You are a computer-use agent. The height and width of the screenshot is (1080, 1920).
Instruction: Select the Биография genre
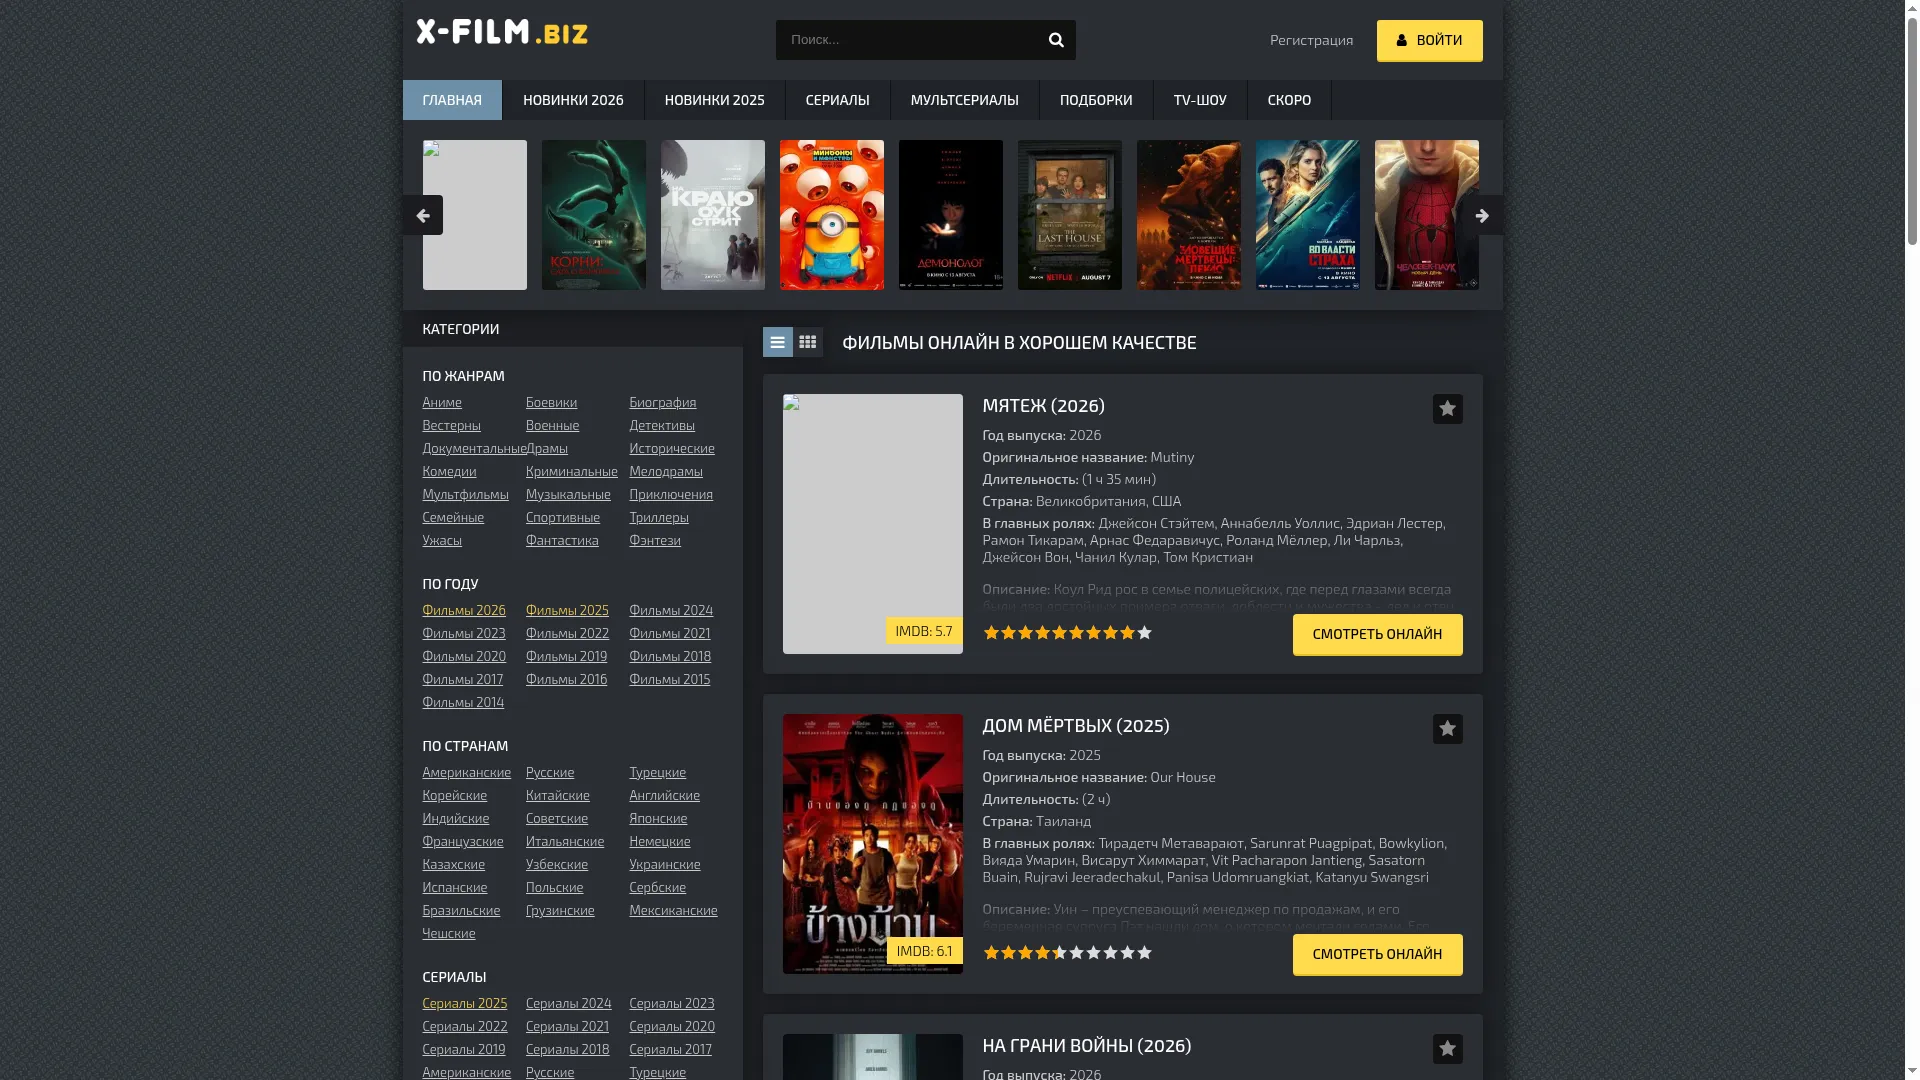point(662,402)
